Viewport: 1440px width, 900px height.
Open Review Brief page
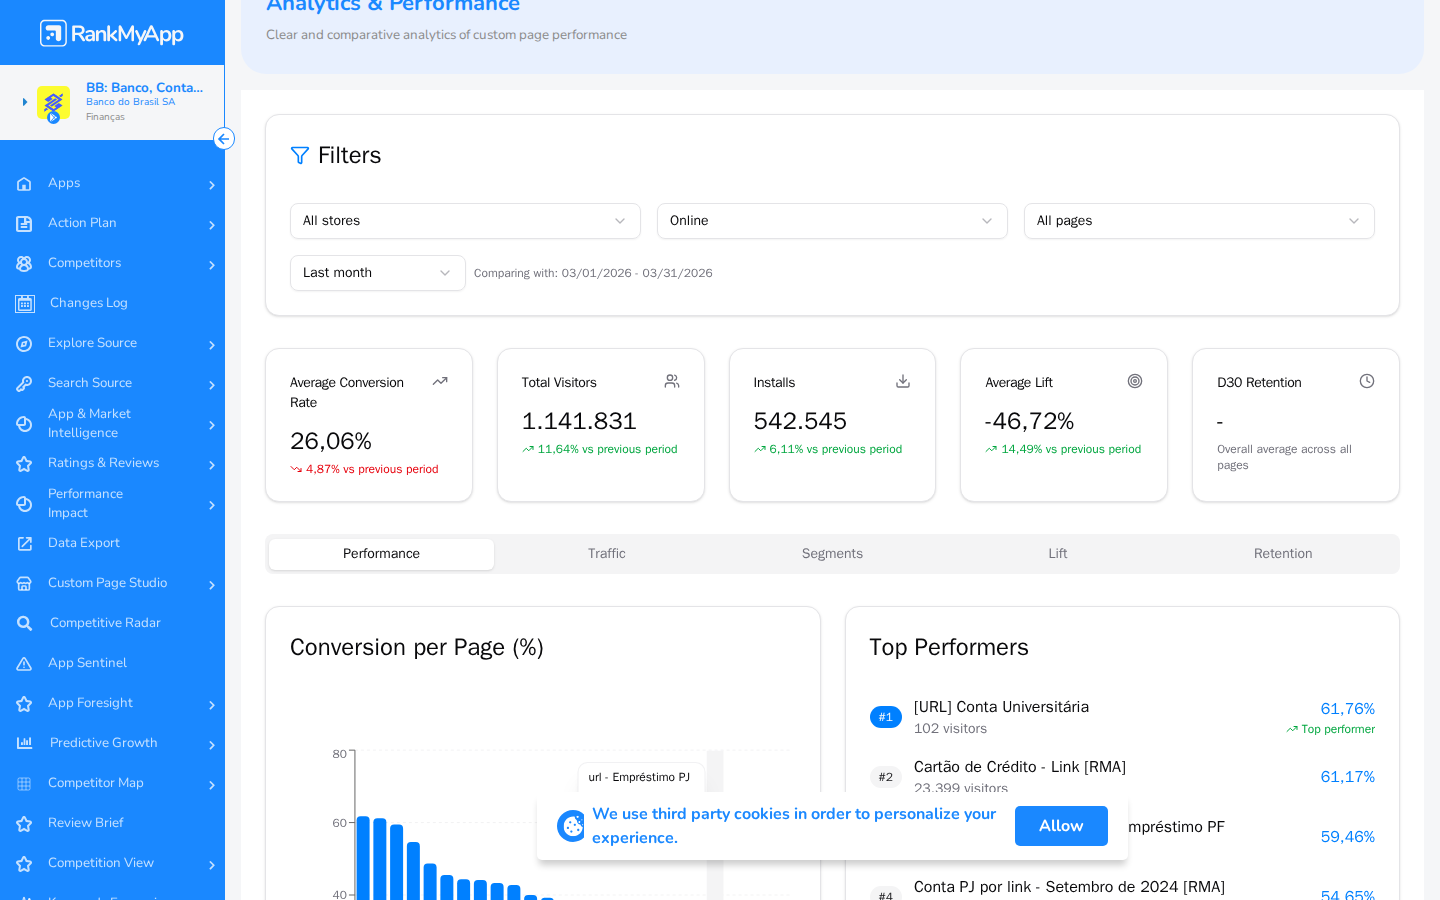click(x=86, y=823)
